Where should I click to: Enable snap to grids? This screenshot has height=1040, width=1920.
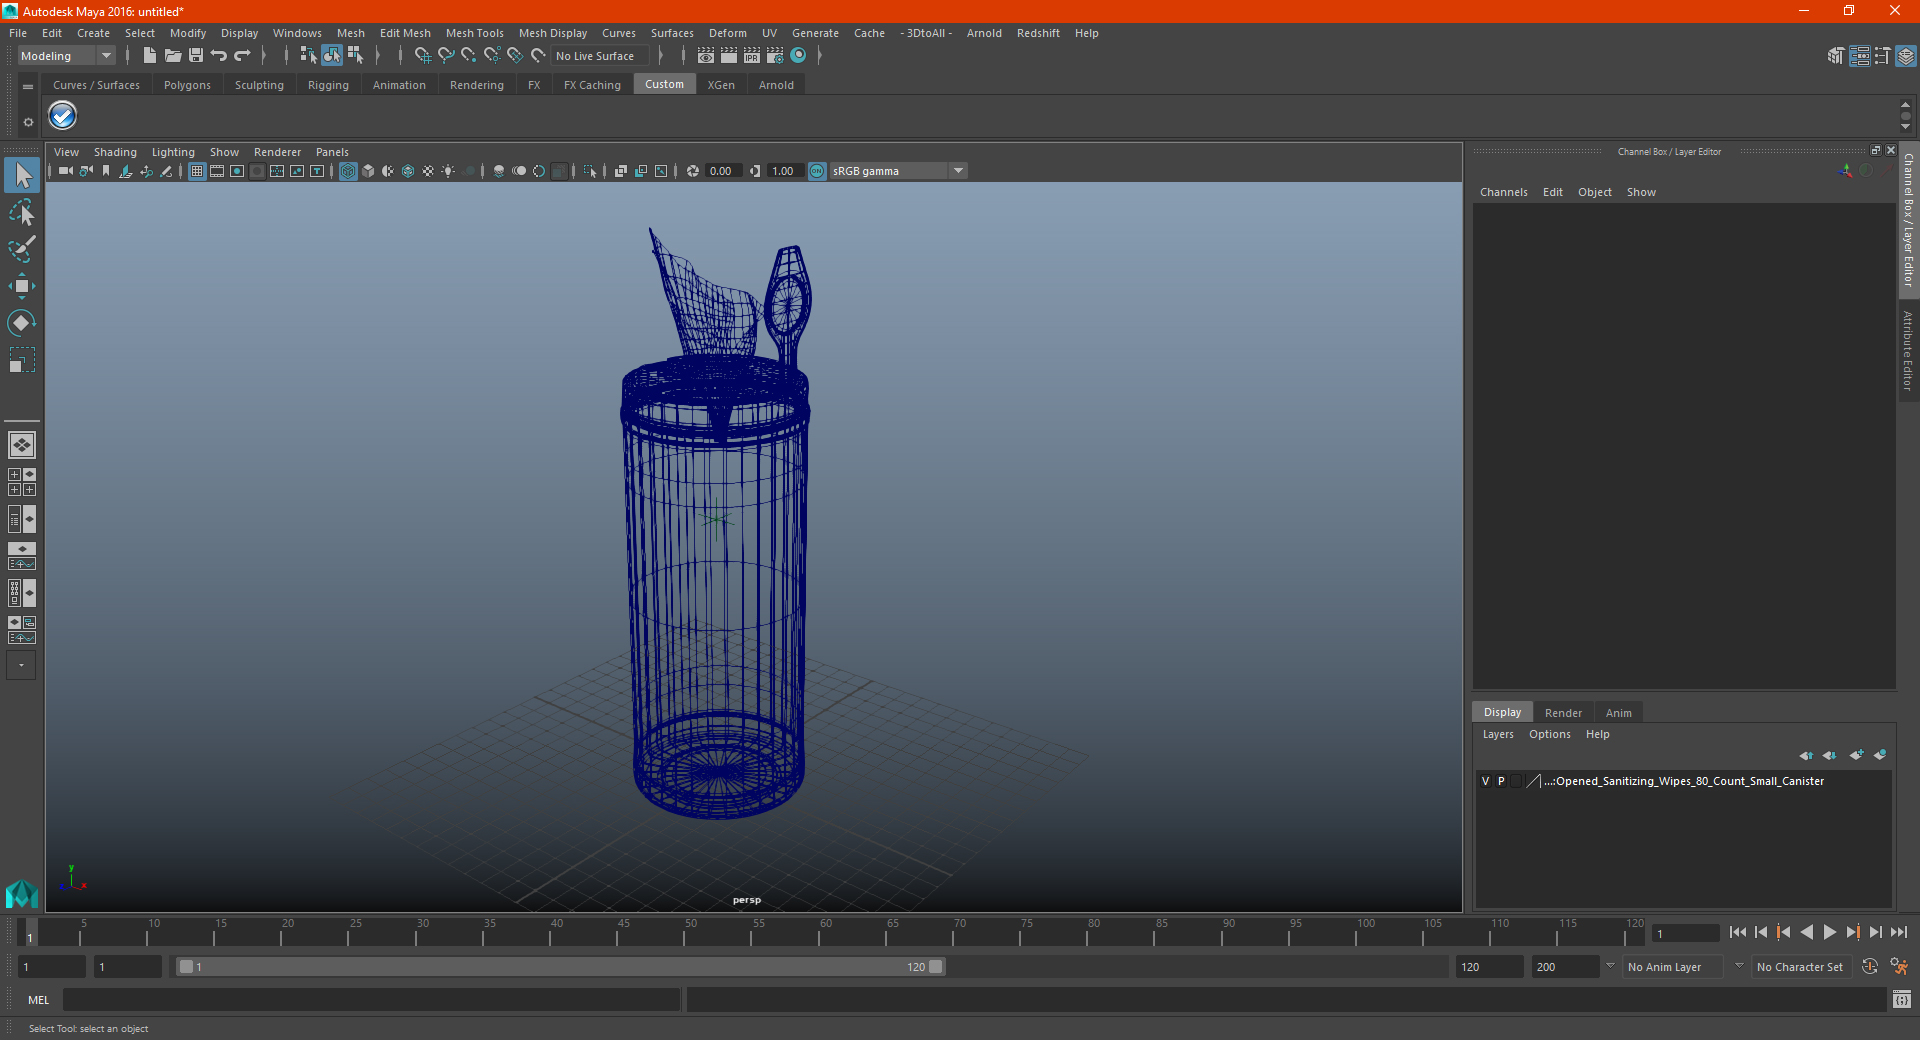click(x=423, y=56)
